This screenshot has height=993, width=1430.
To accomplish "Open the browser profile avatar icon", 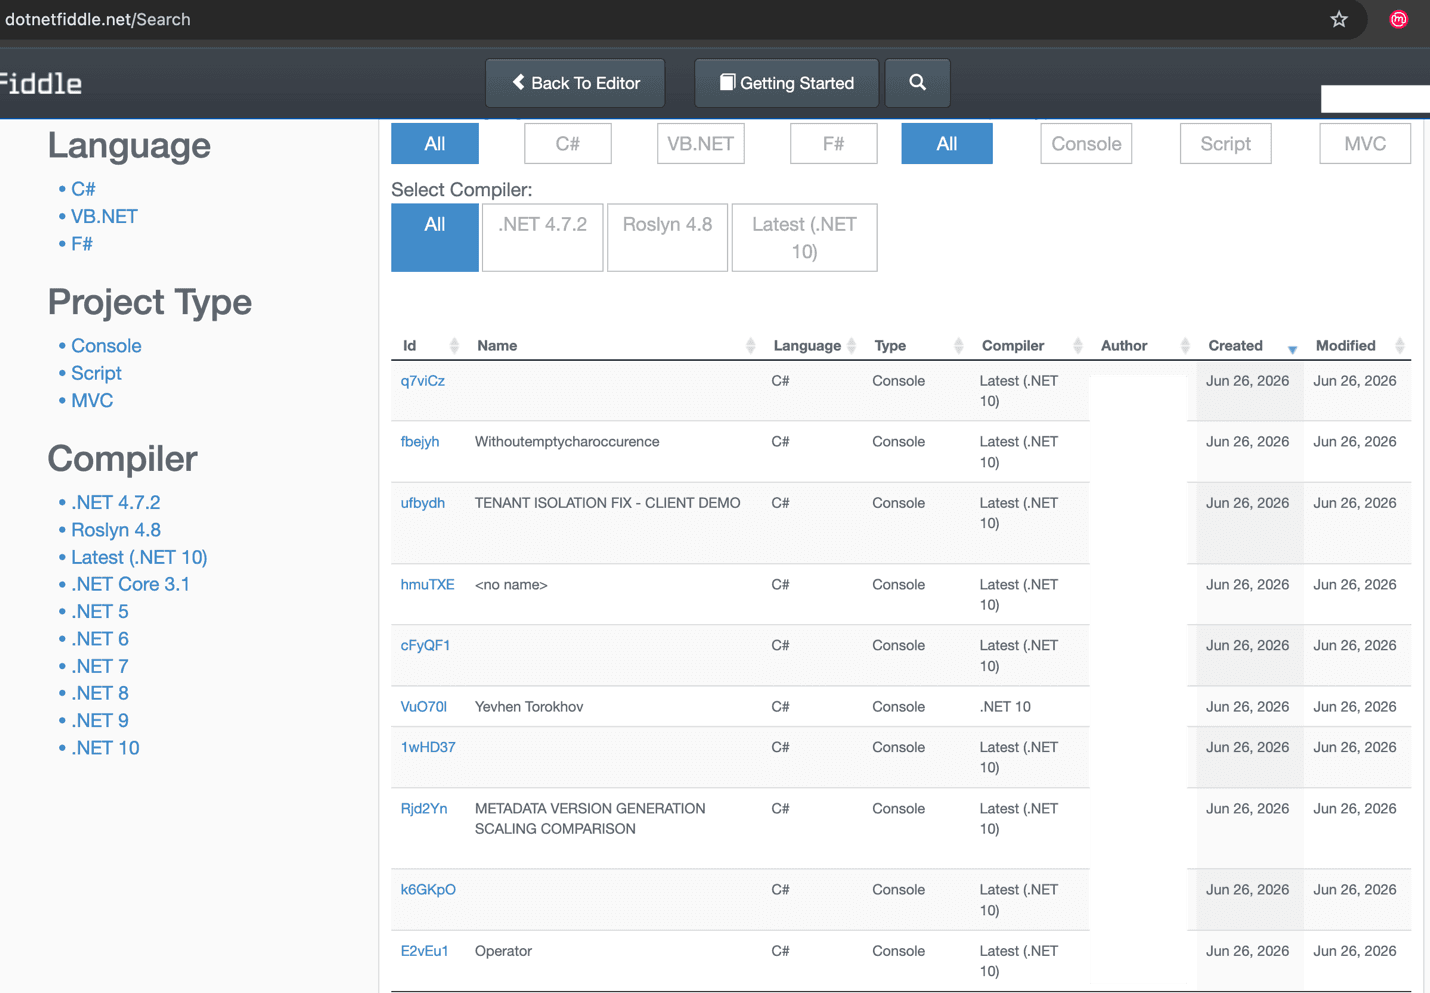I will click(1398, 19).
